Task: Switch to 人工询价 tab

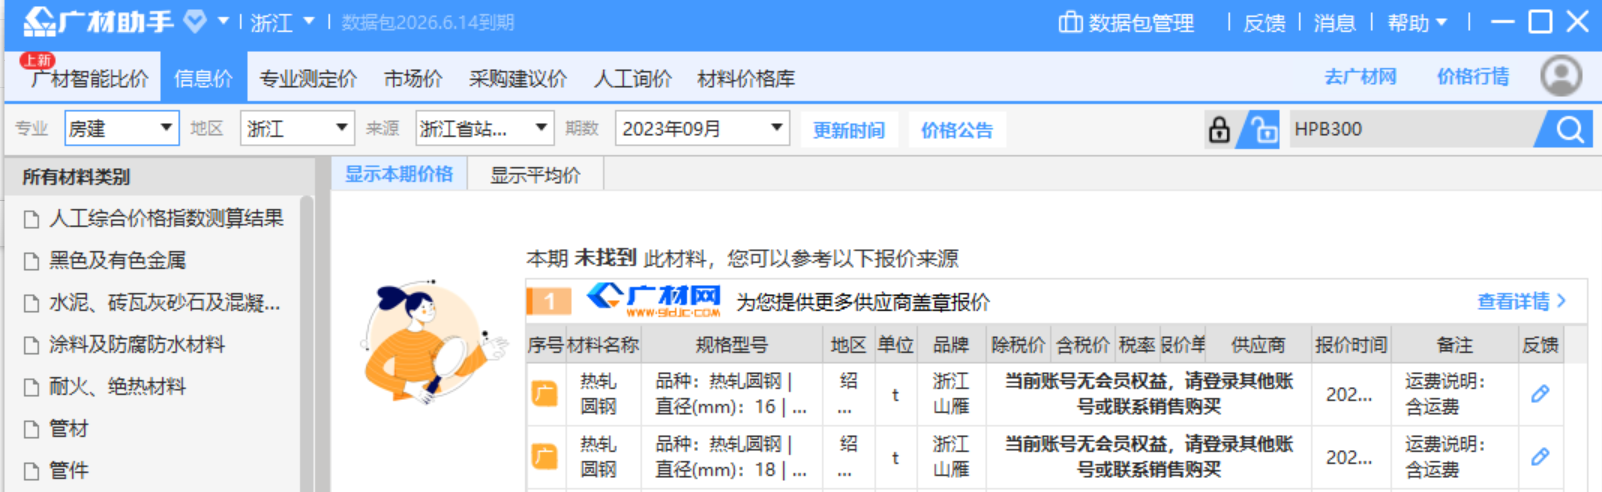Action: click(x=633, y=78)
